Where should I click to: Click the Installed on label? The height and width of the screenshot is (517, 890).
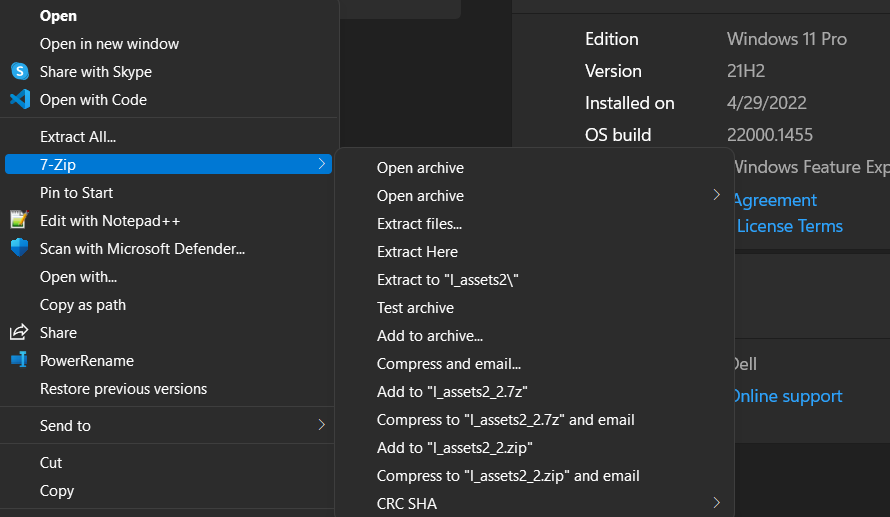[629, 103]
